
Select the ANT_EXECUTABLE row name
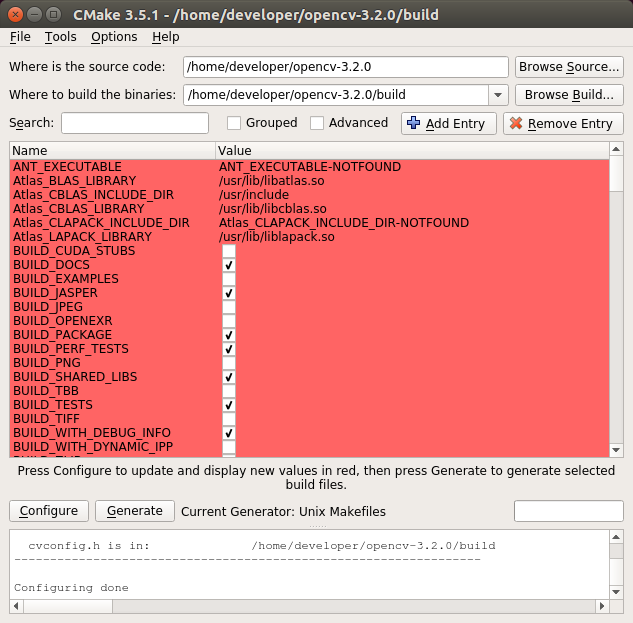pyautogui.click(x=67, y=167)
